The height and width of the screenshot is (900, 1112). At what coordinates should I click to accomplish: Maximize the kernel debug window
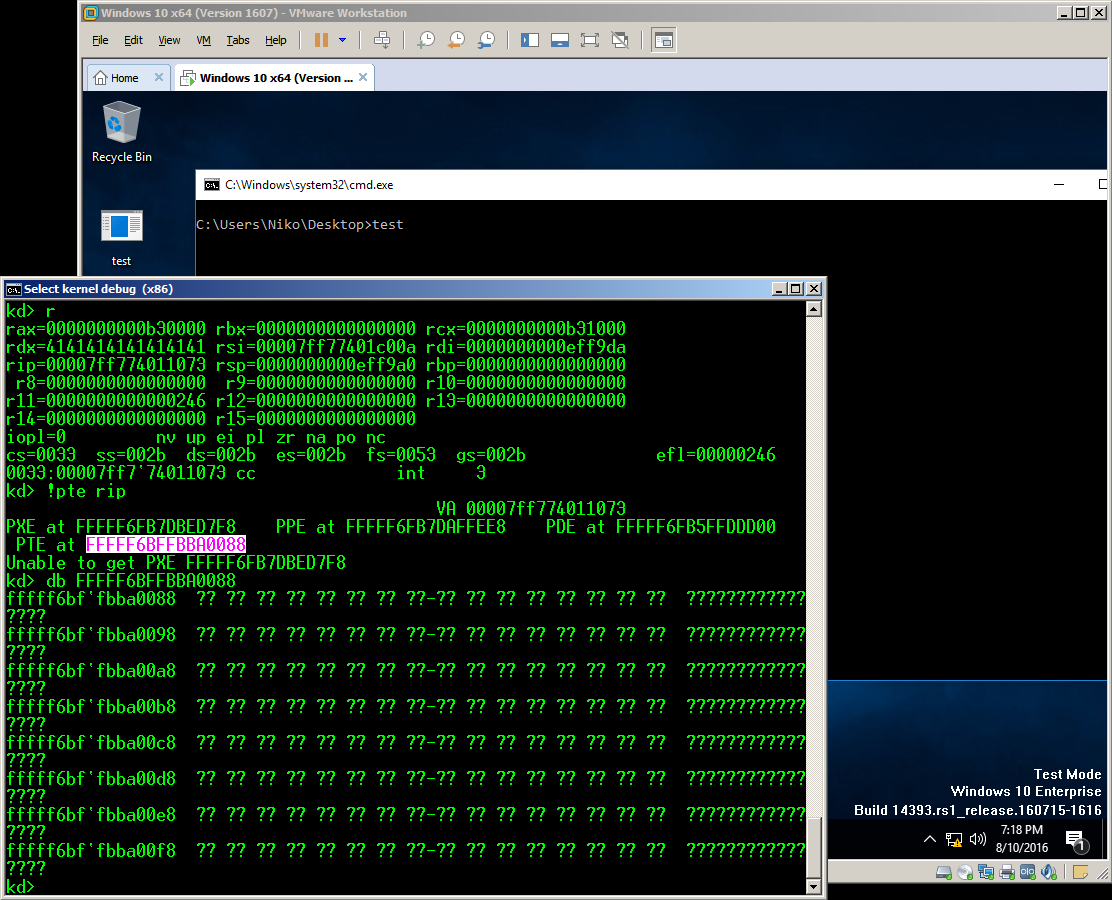(796, 289)
